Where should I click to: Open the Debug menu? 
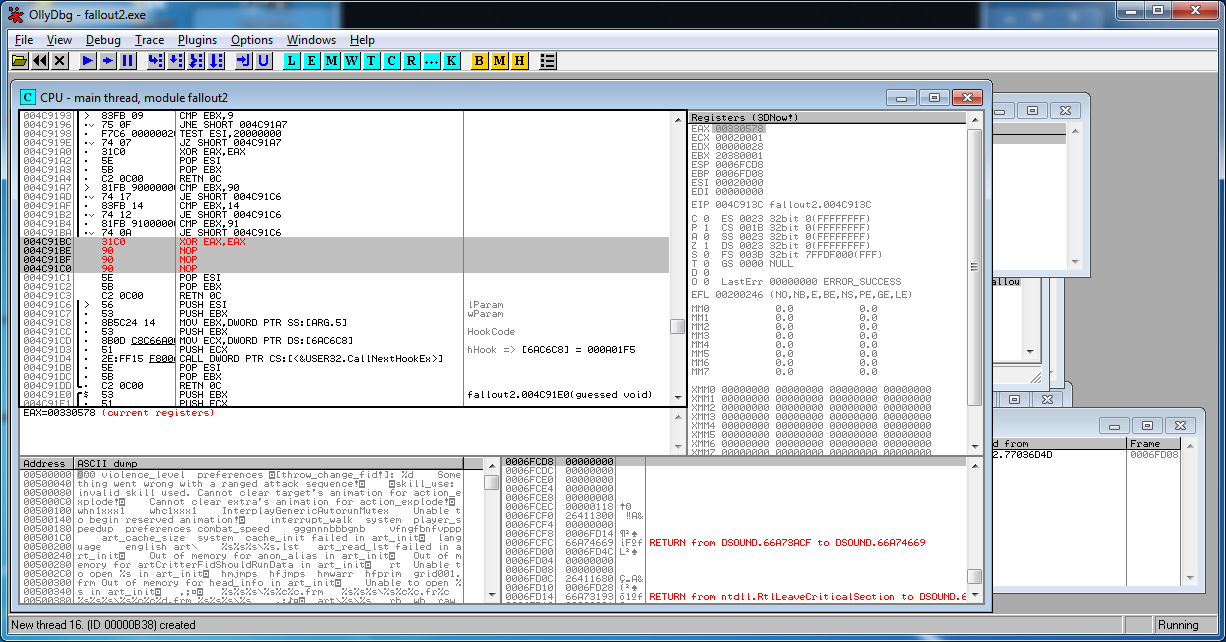pos(103,40)
